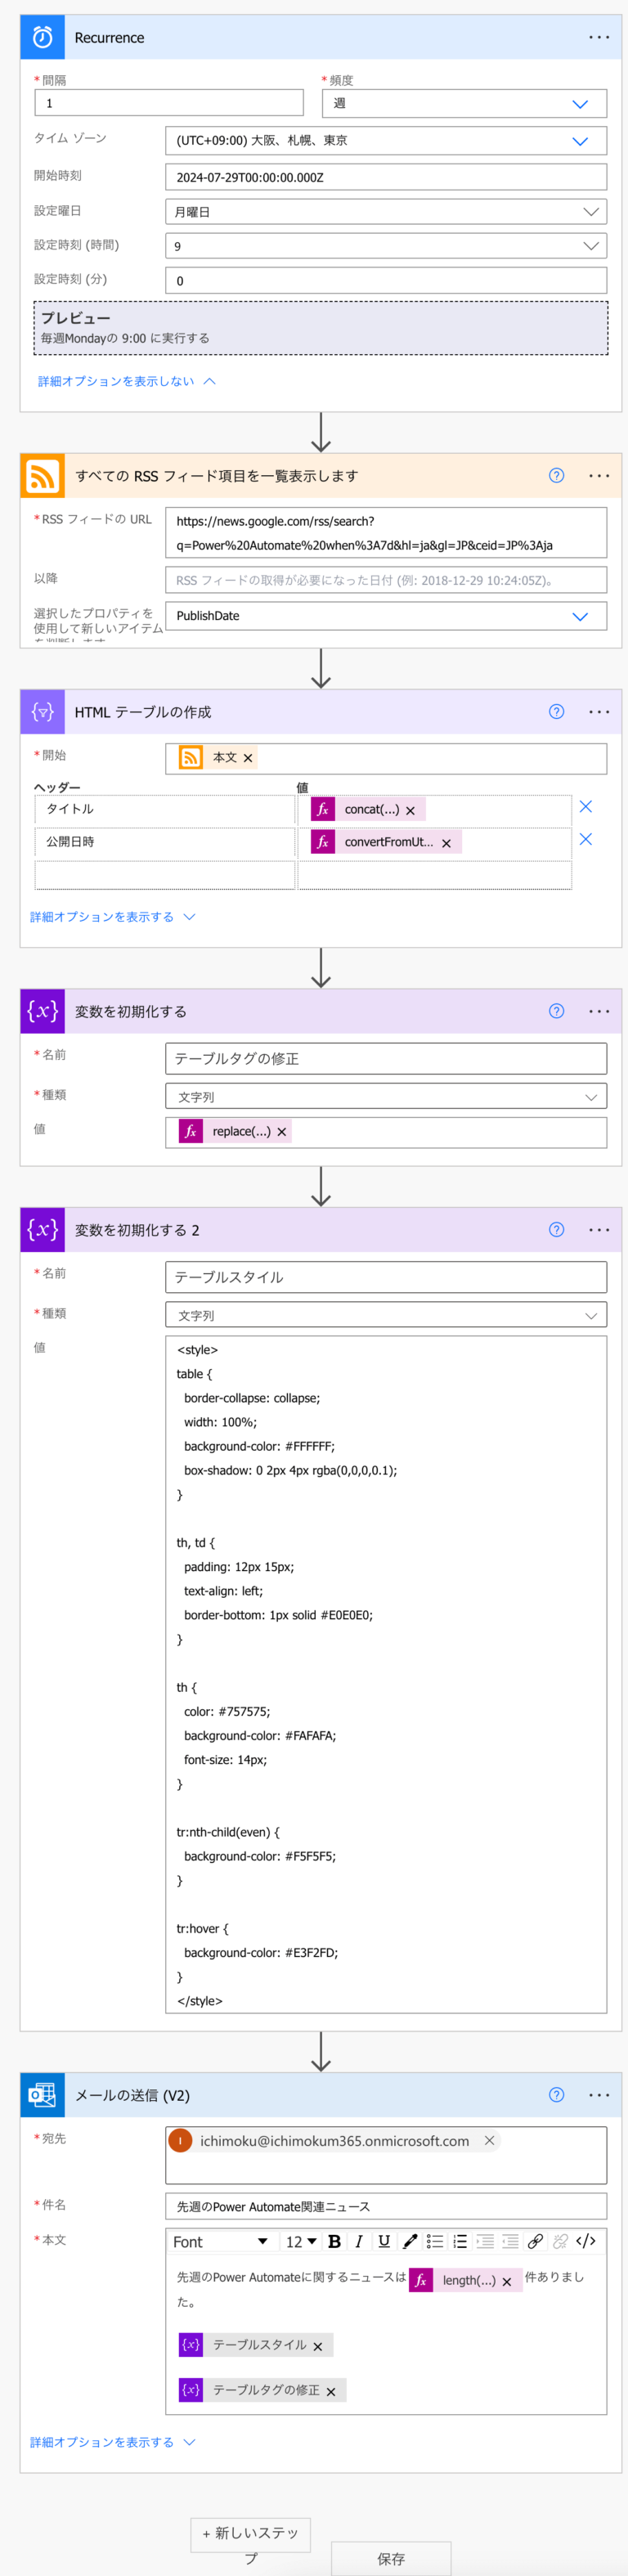Open the 頻度 dropdown showing 週
Viewport: 628px width, 2576px height.
click(x=581, y=102)
